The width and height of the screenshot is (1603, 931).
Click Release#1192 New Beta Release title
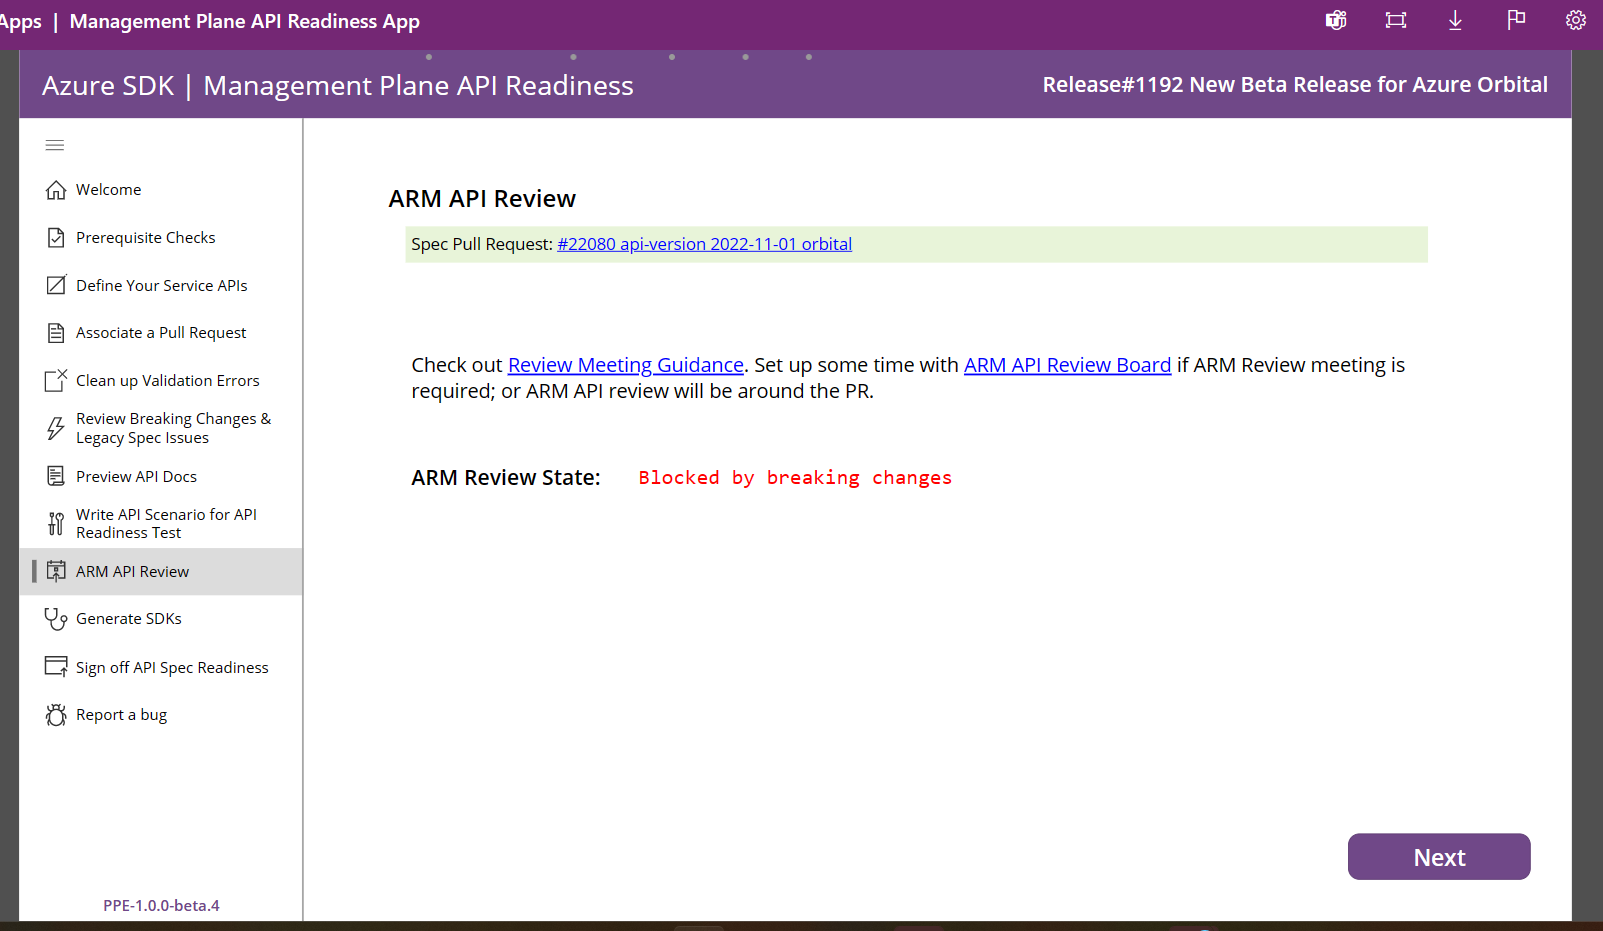pos(1295,85)
